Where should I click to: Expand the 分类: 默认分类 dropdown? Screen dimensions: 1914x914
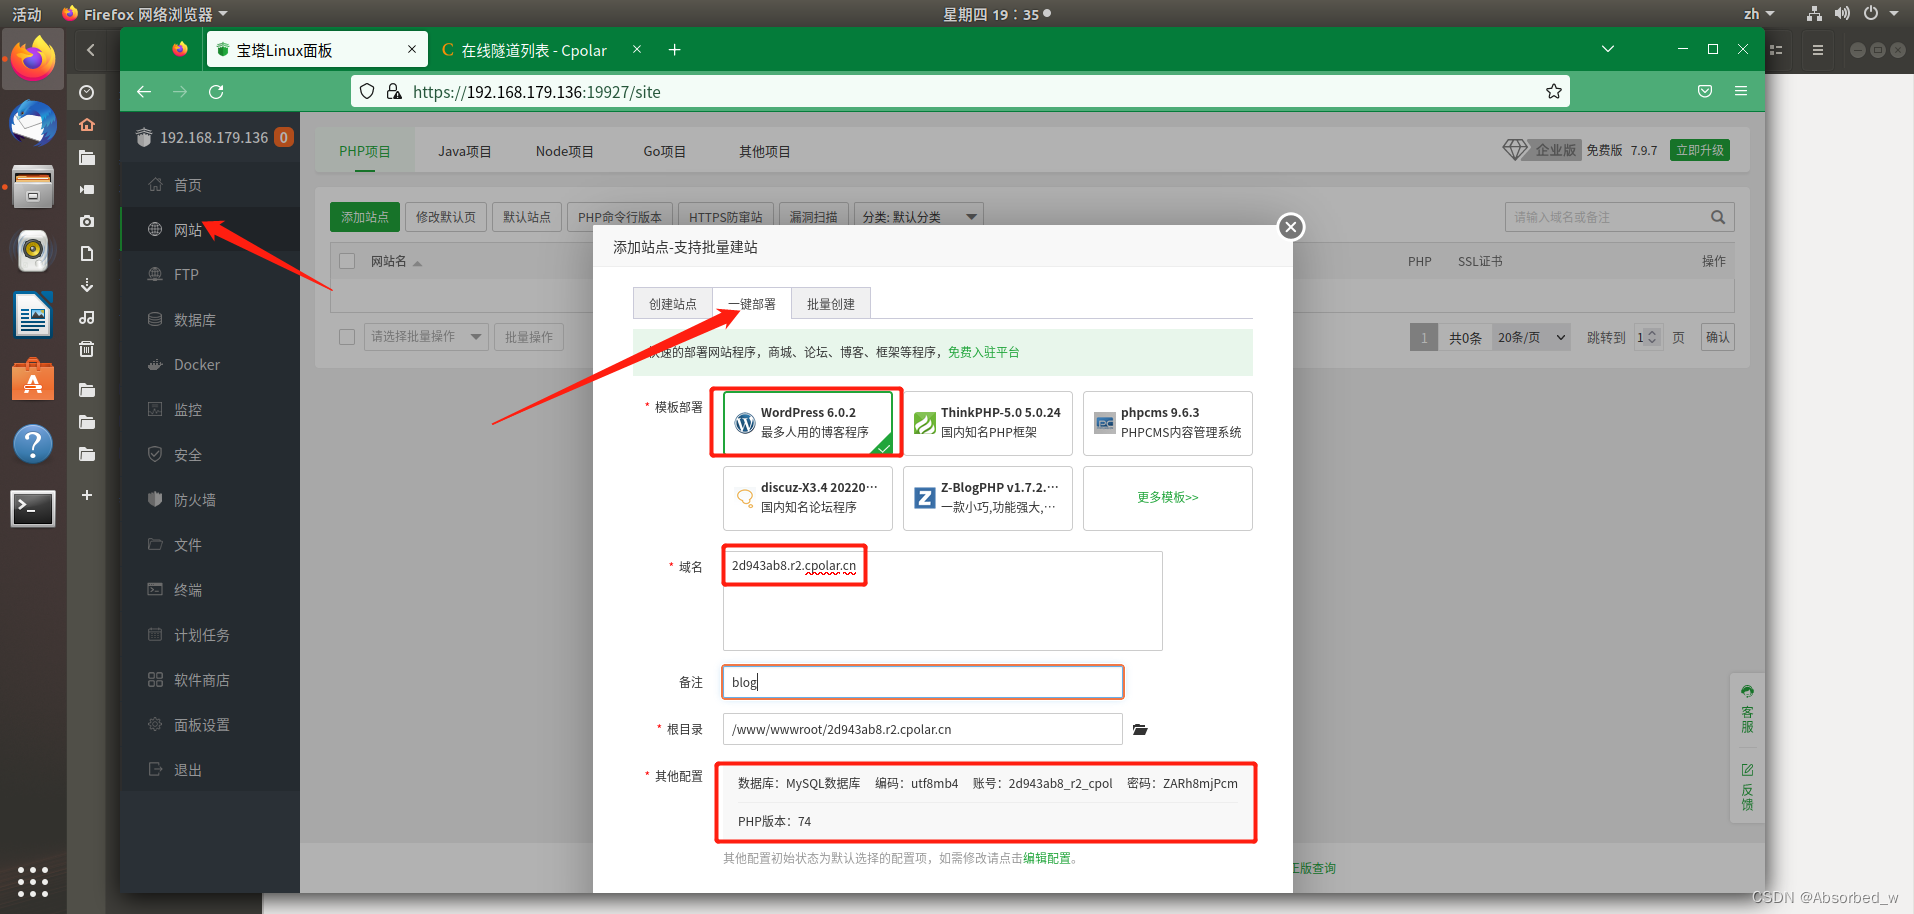(x=919, y=217)
